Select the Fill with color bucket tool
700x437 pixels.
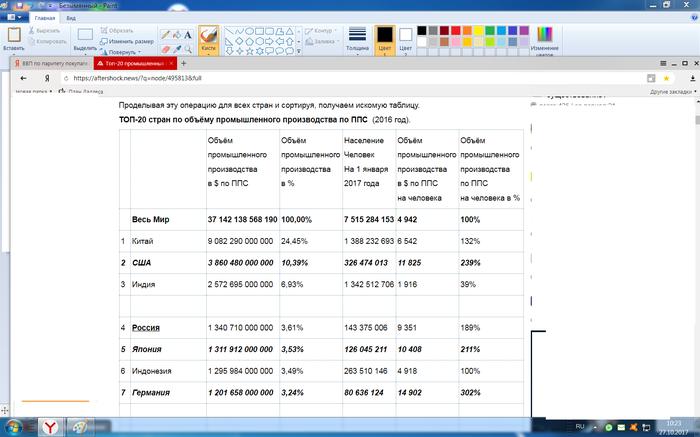click(178, 34)
